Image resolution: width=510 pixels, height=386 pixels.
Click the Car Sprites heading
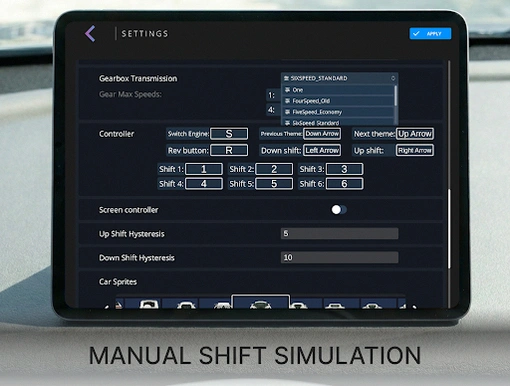coord(118,282)
